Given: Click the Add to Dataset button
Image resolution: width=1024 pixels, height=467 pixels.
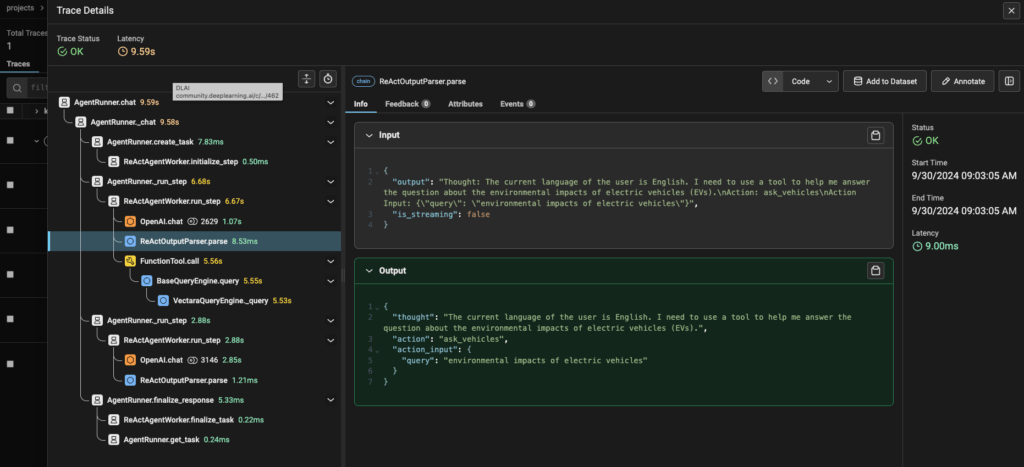Looking at the screenshot, I should pyautogui.click(x=884, y=81).
